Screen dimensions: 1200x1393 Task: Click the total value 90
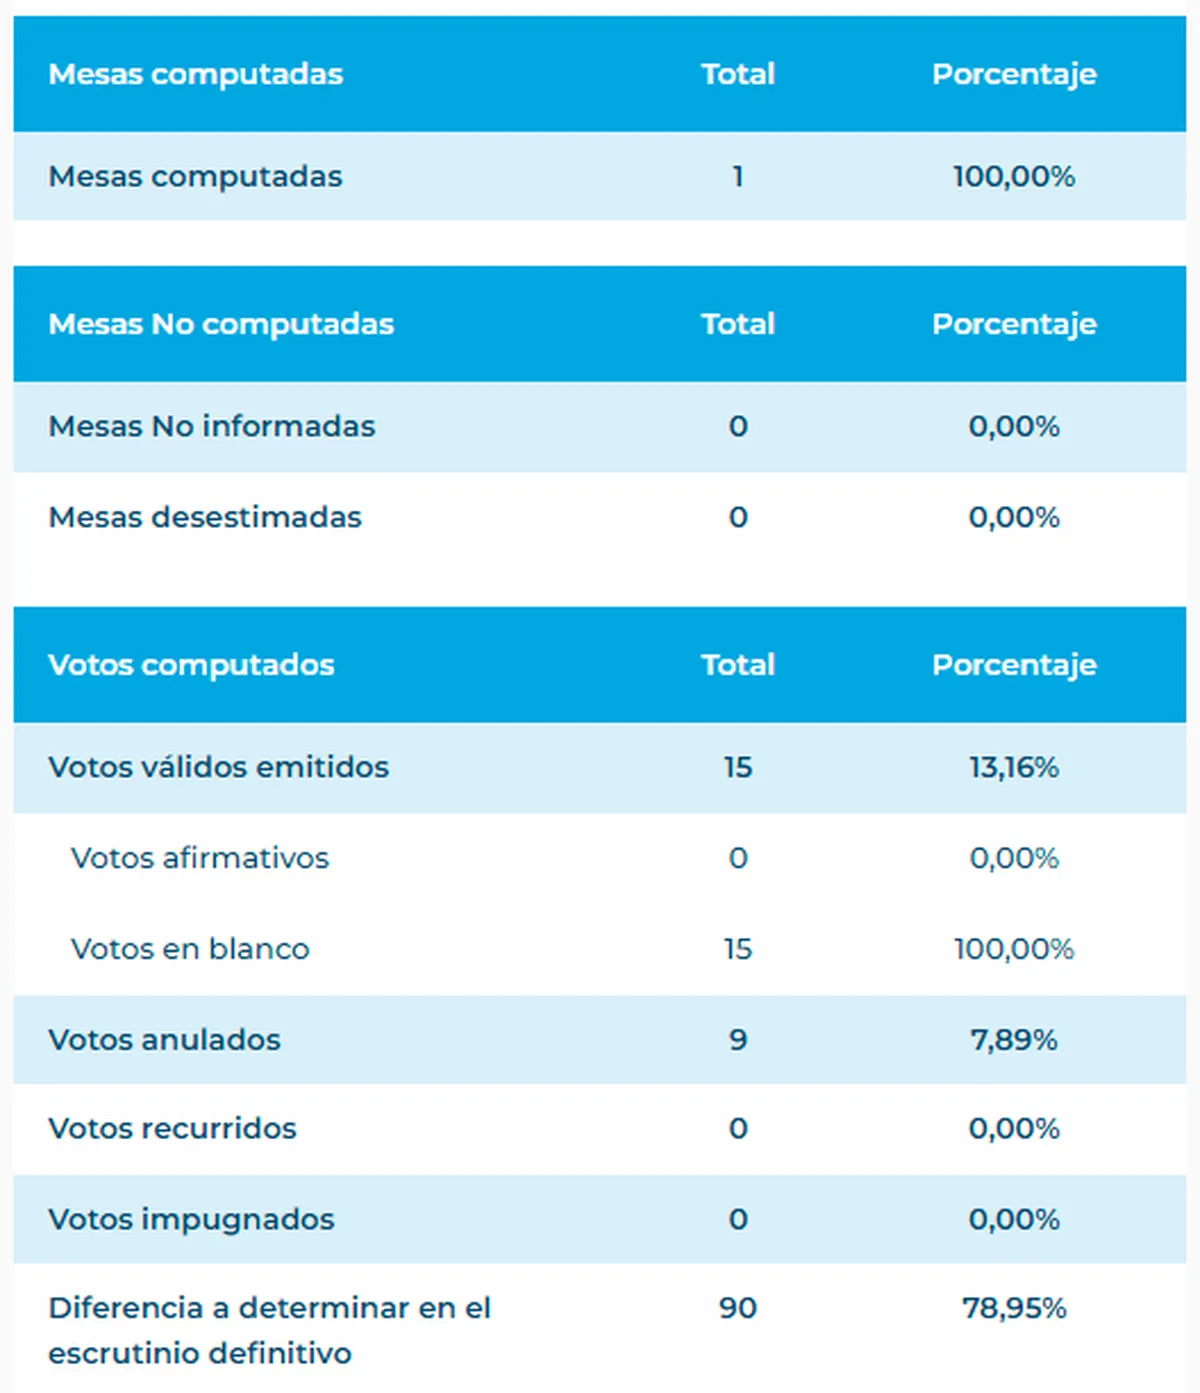point(738,1309)
